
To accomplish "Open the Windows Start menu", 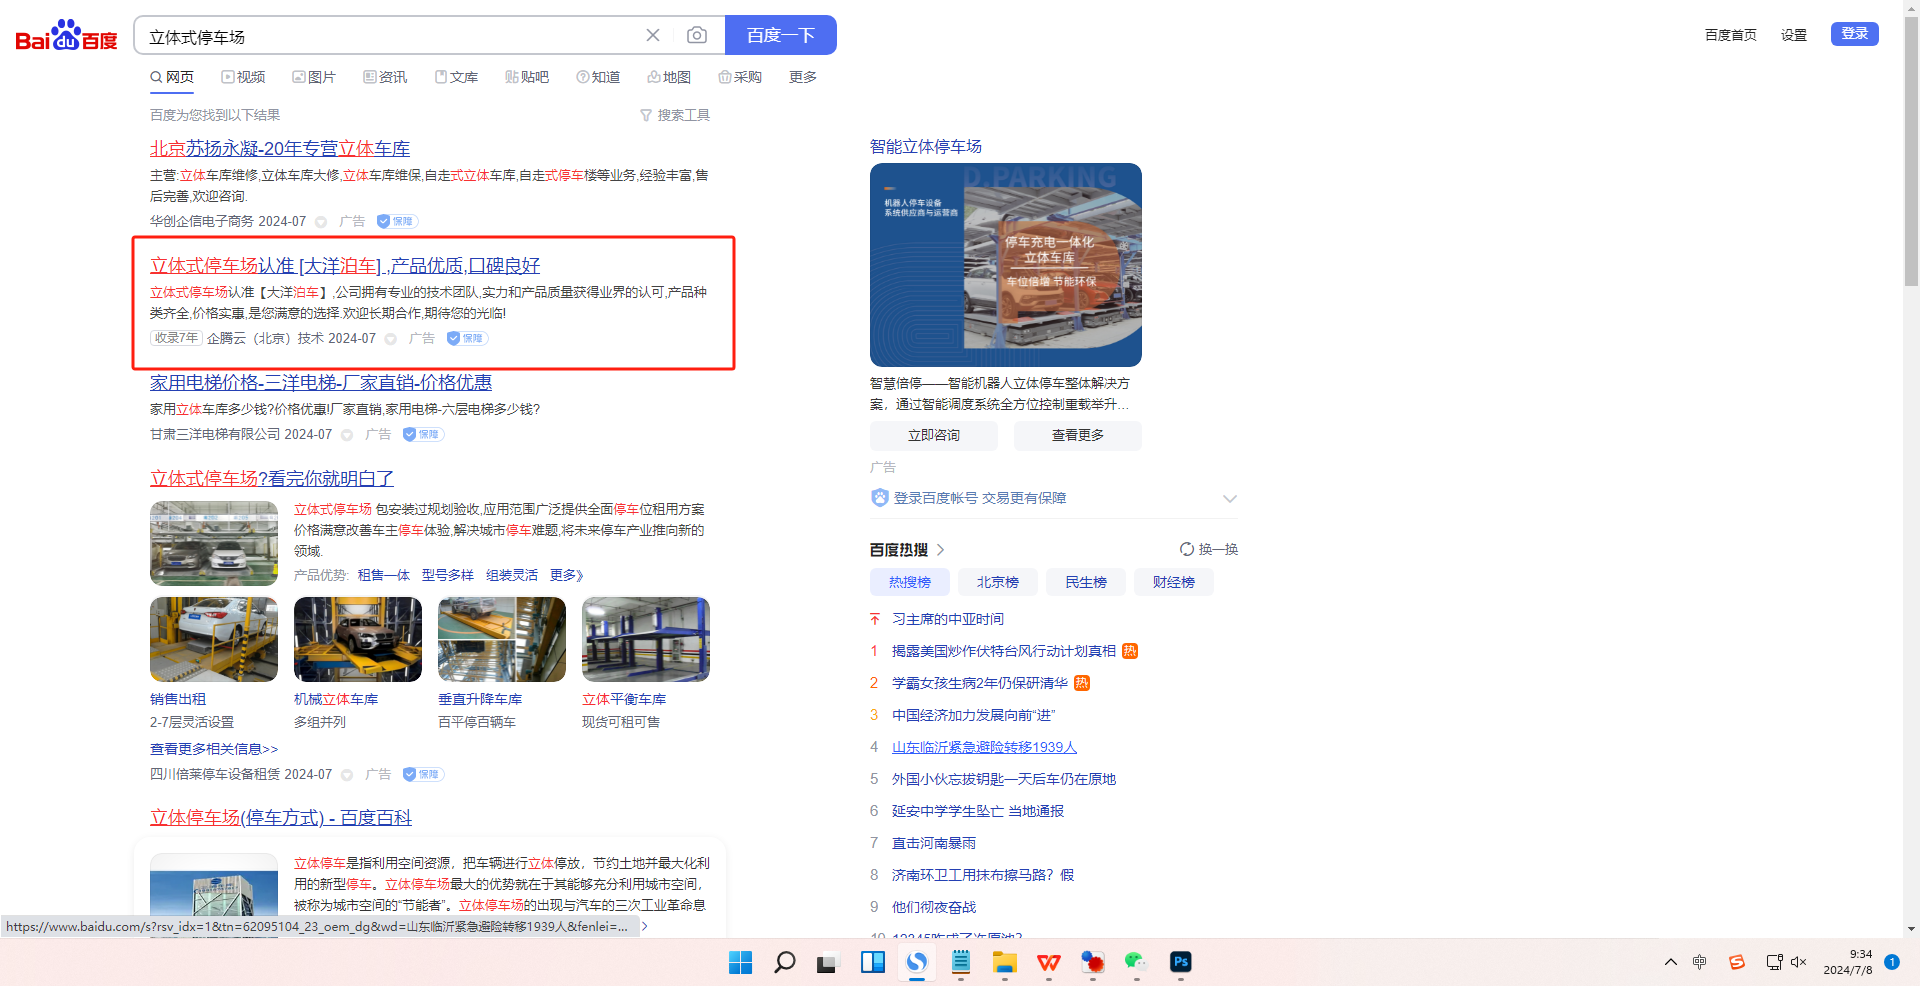I will tap(740, 962).
